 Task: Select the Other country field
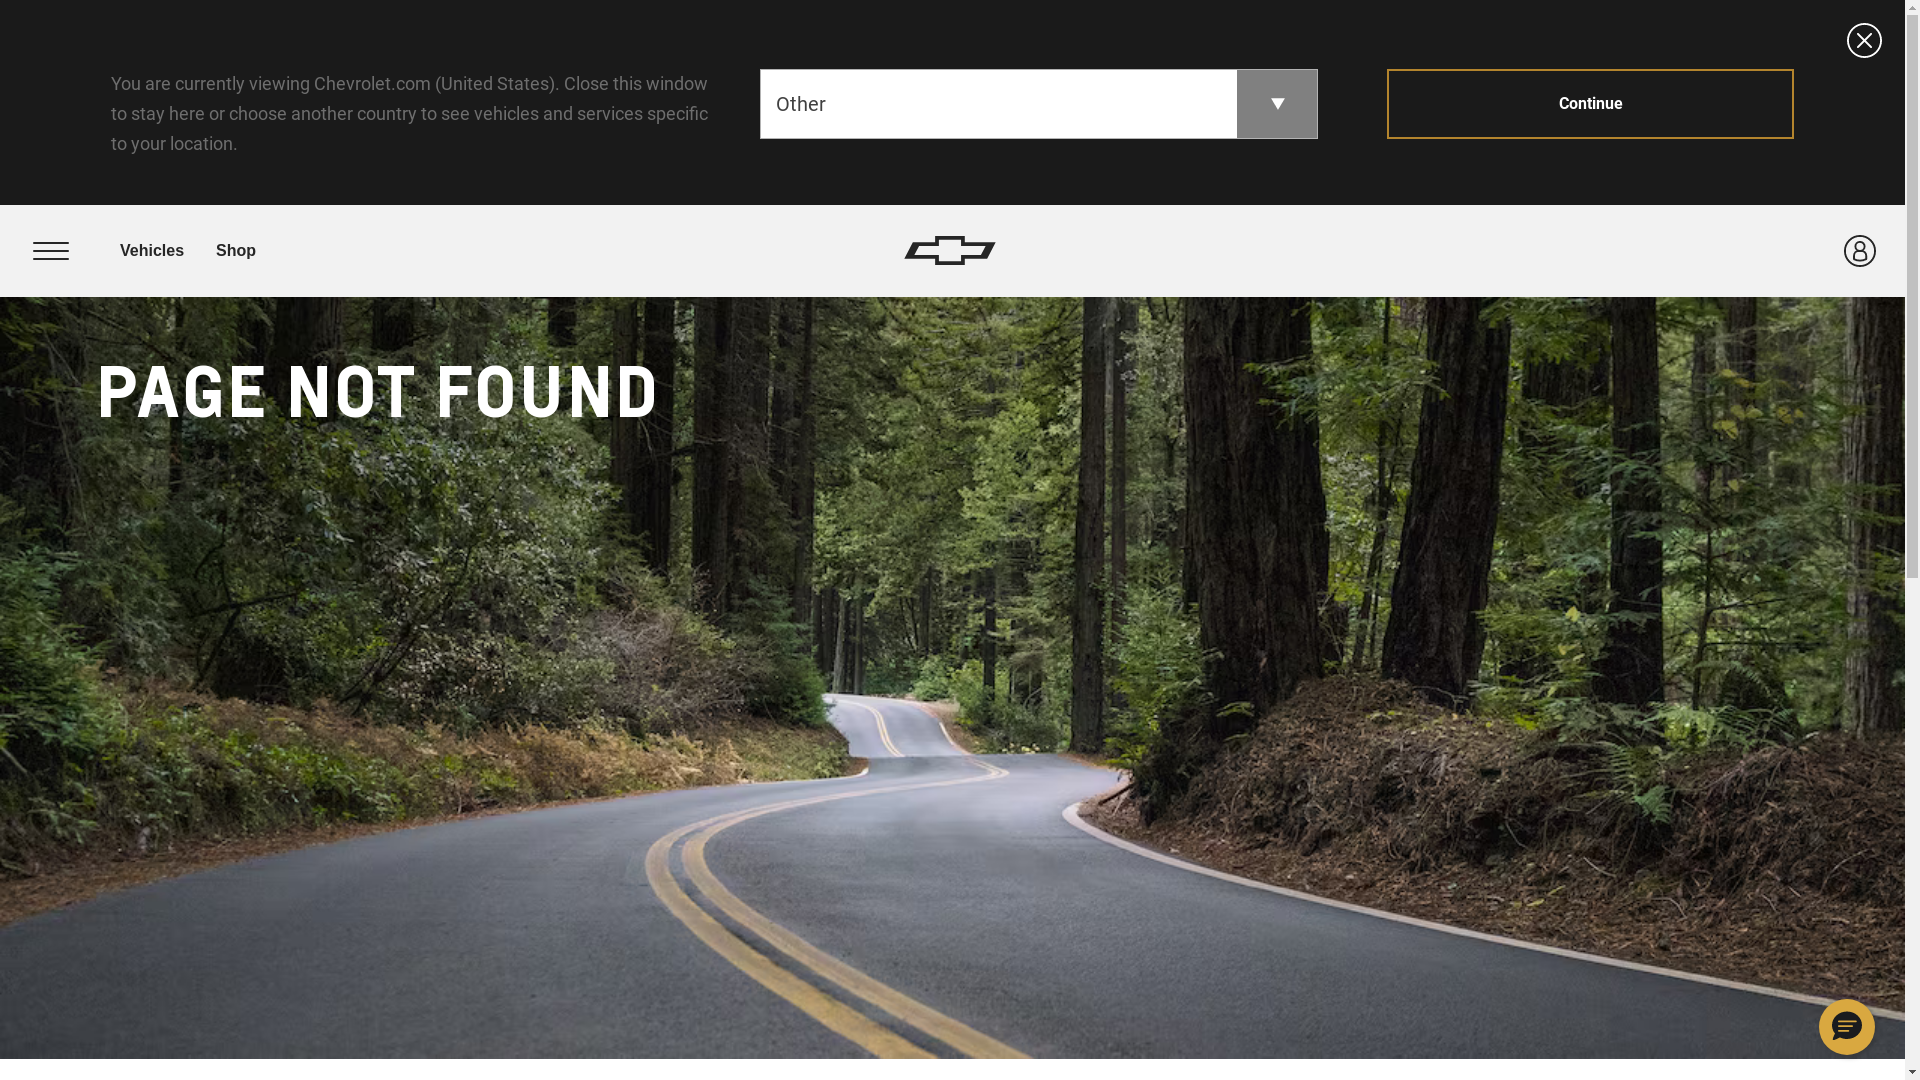(x=998, y=104)
